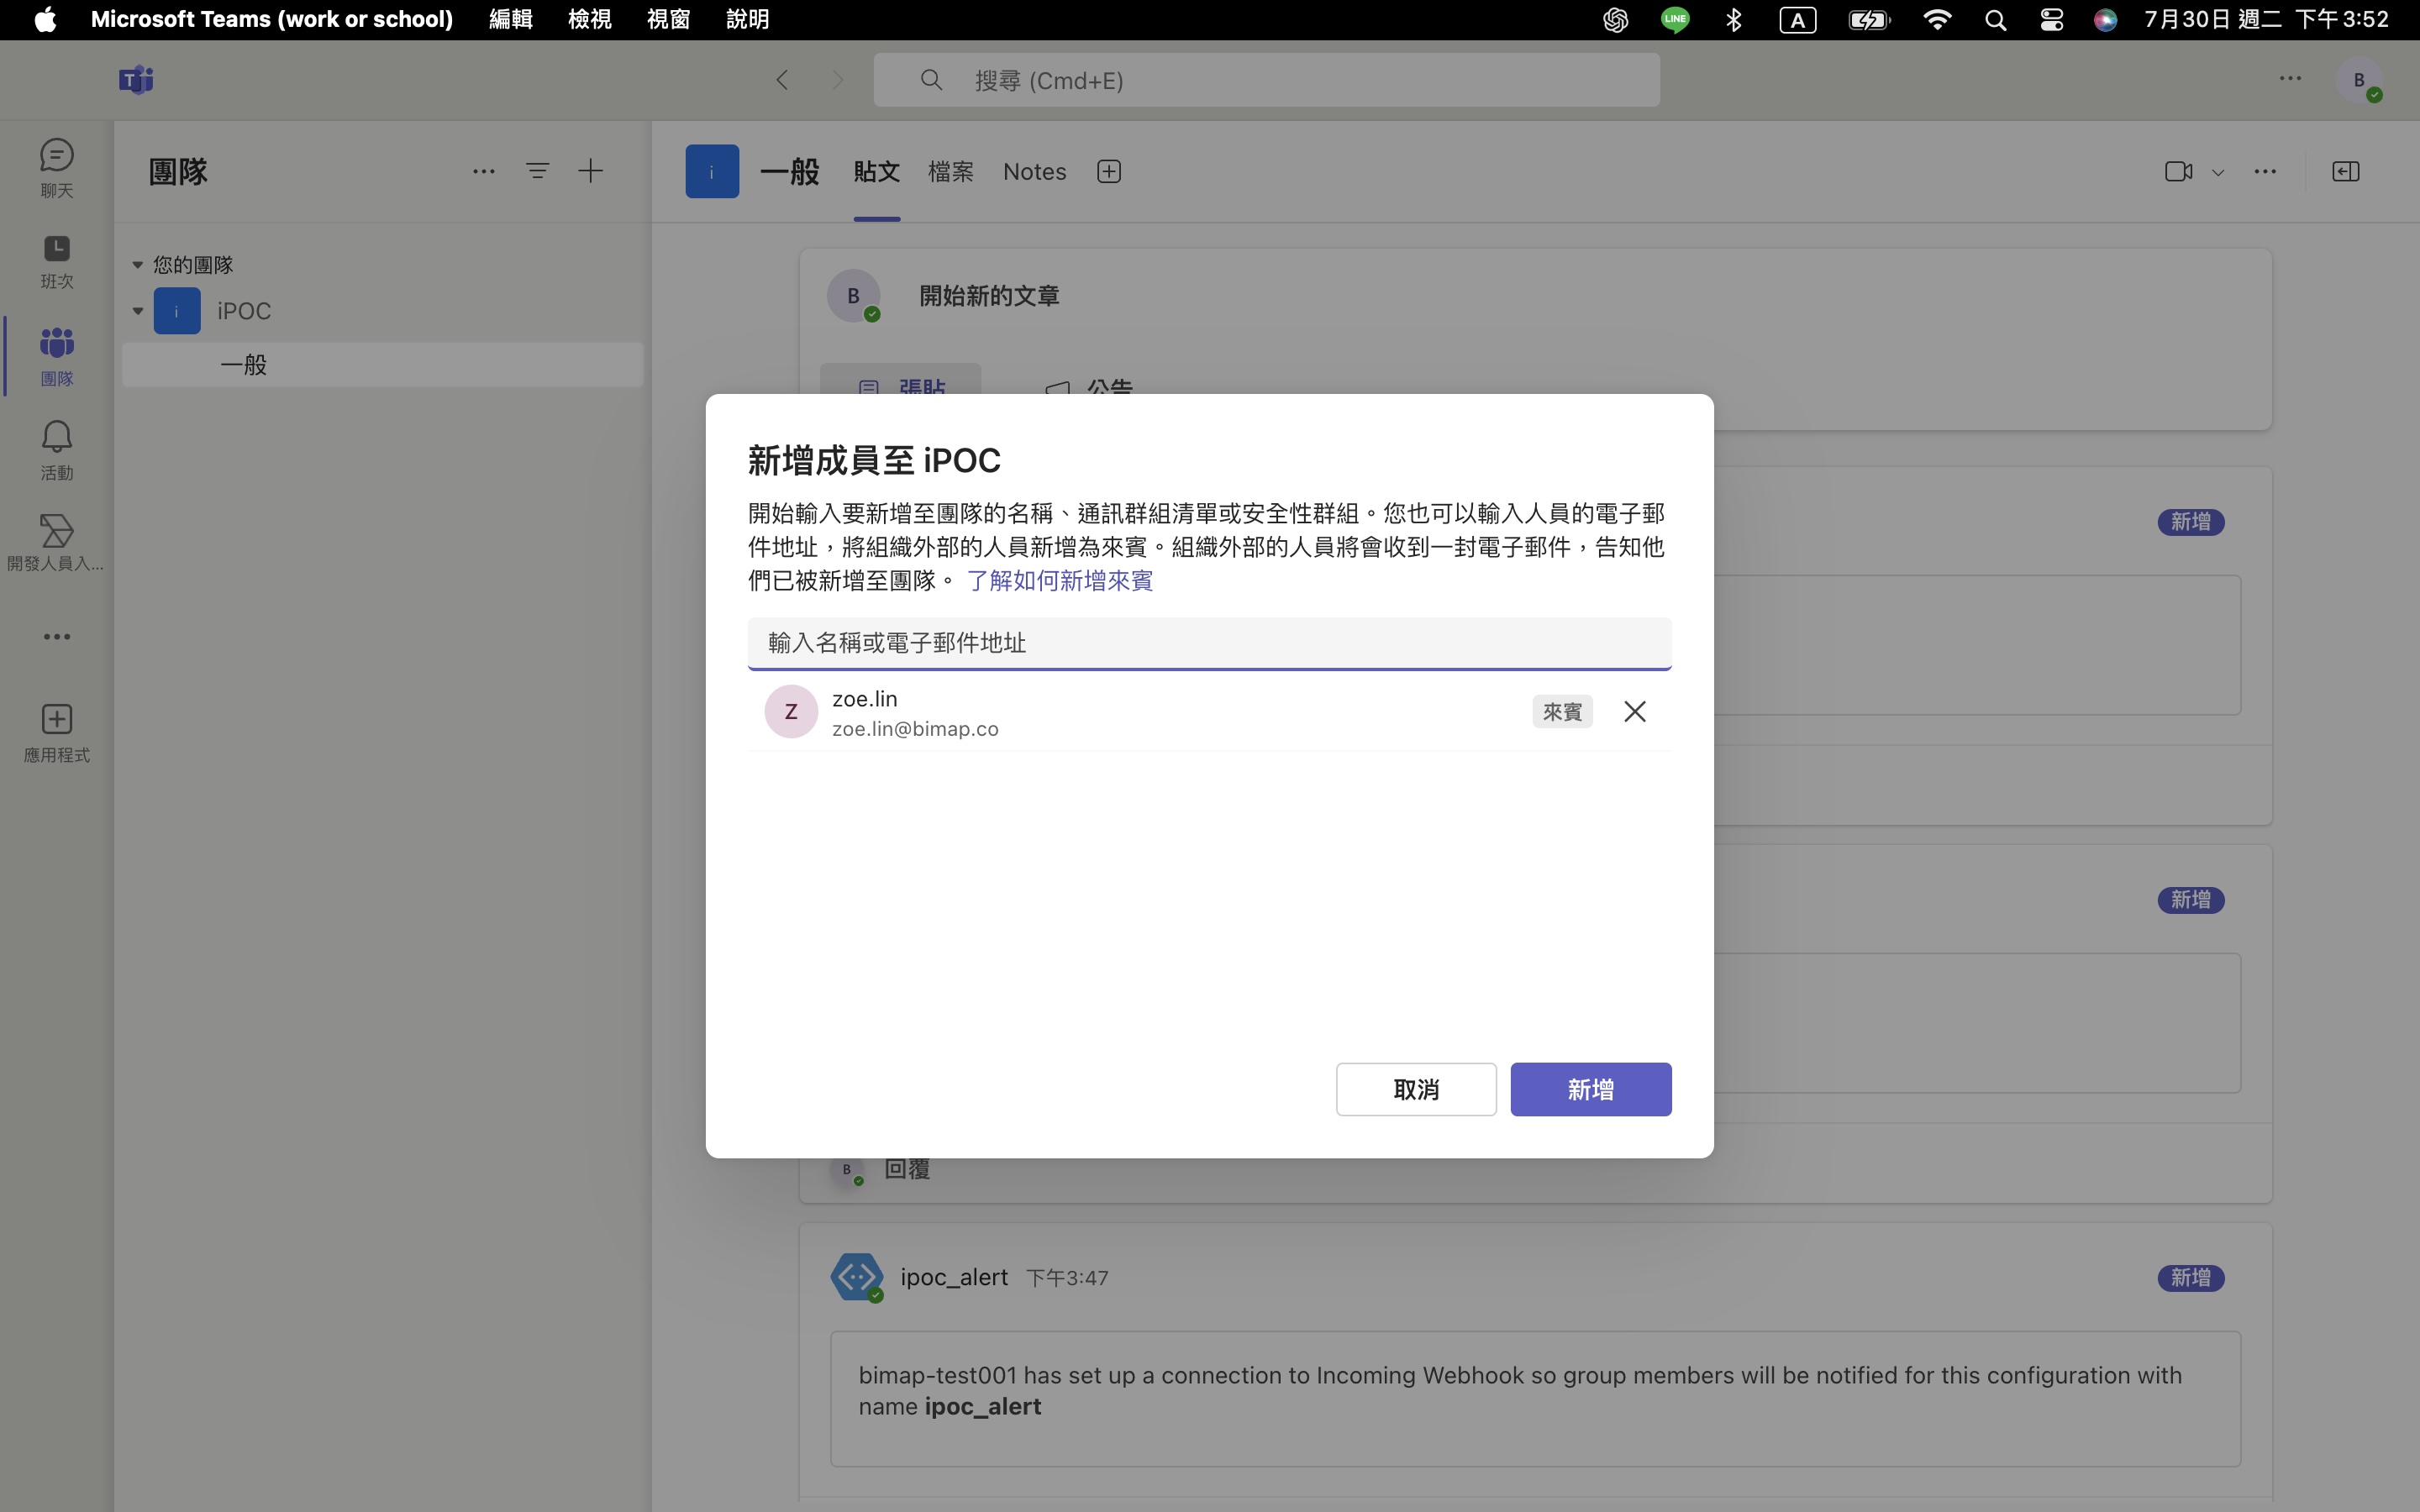This screenshot has height=1512, width=2420.
Task: Go forward with the right arrow
Action: 838,80
